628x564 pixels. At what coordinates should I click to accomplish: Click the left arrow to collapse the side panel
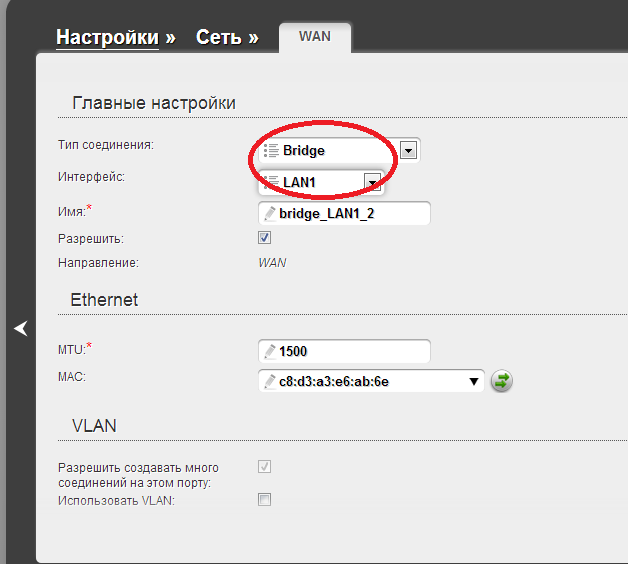tap(20, 328)
